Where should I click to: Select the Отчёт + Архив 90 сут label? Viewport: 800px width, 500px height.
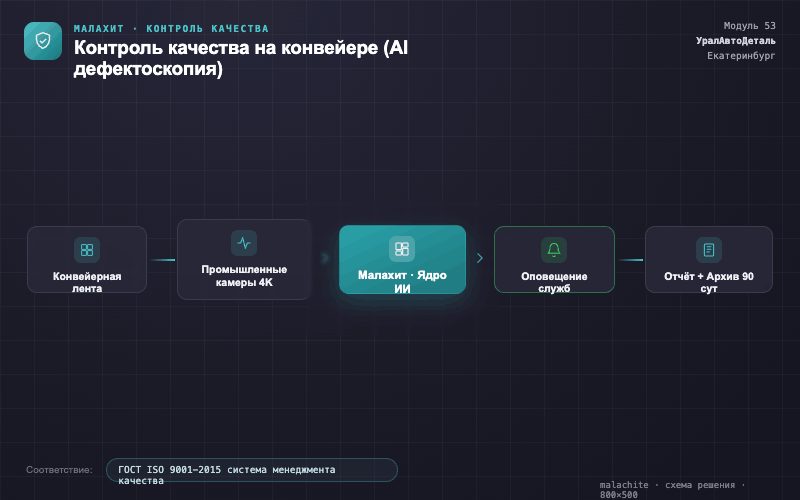709,282
